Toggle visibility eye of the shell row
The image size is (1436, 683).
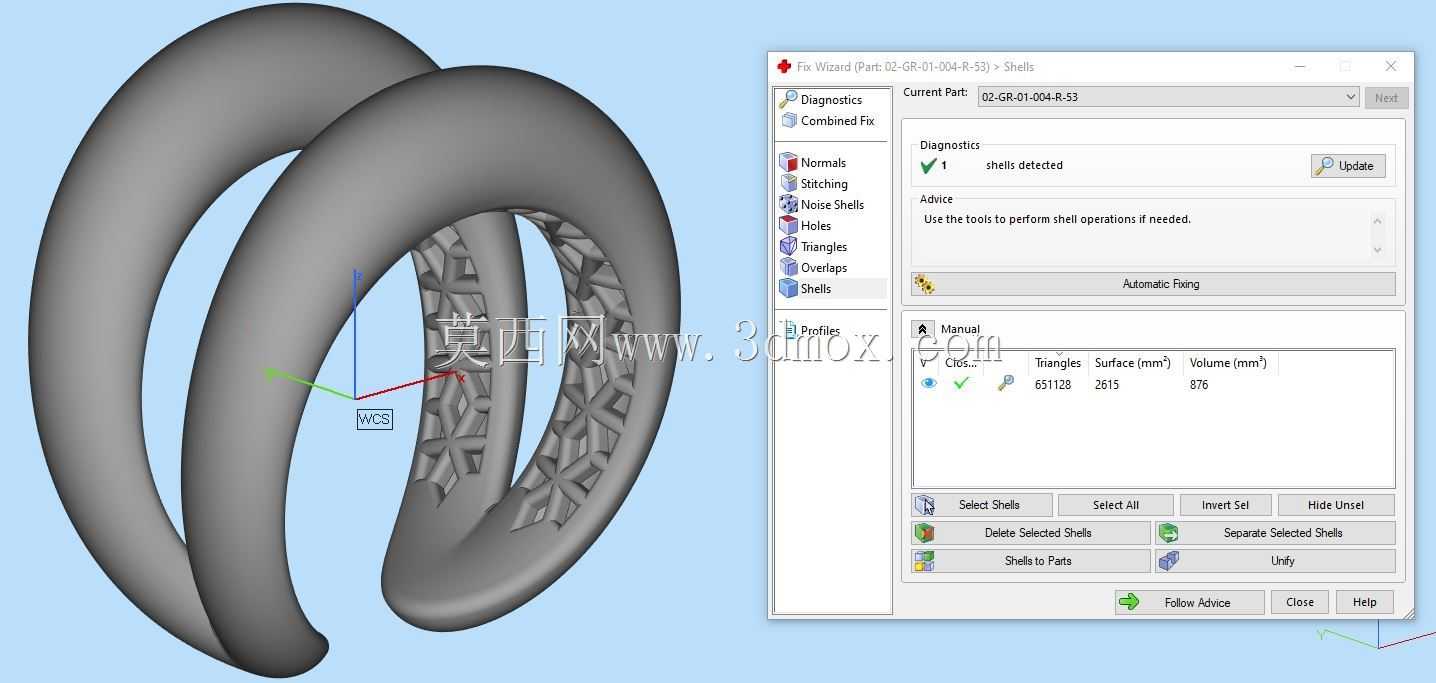click(929, 383)
